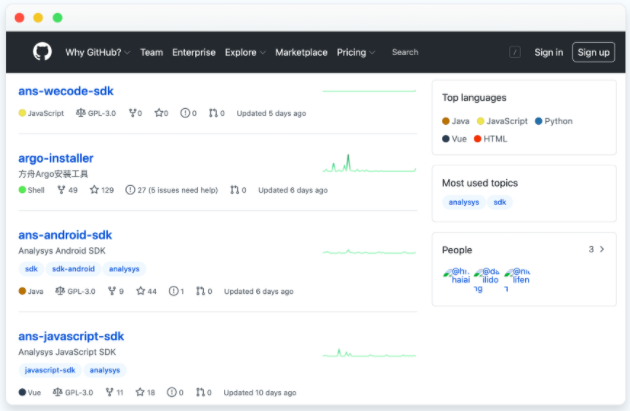The image size is (630, 411).
Task: Open the third People avatar
Action: click(518, 278)
